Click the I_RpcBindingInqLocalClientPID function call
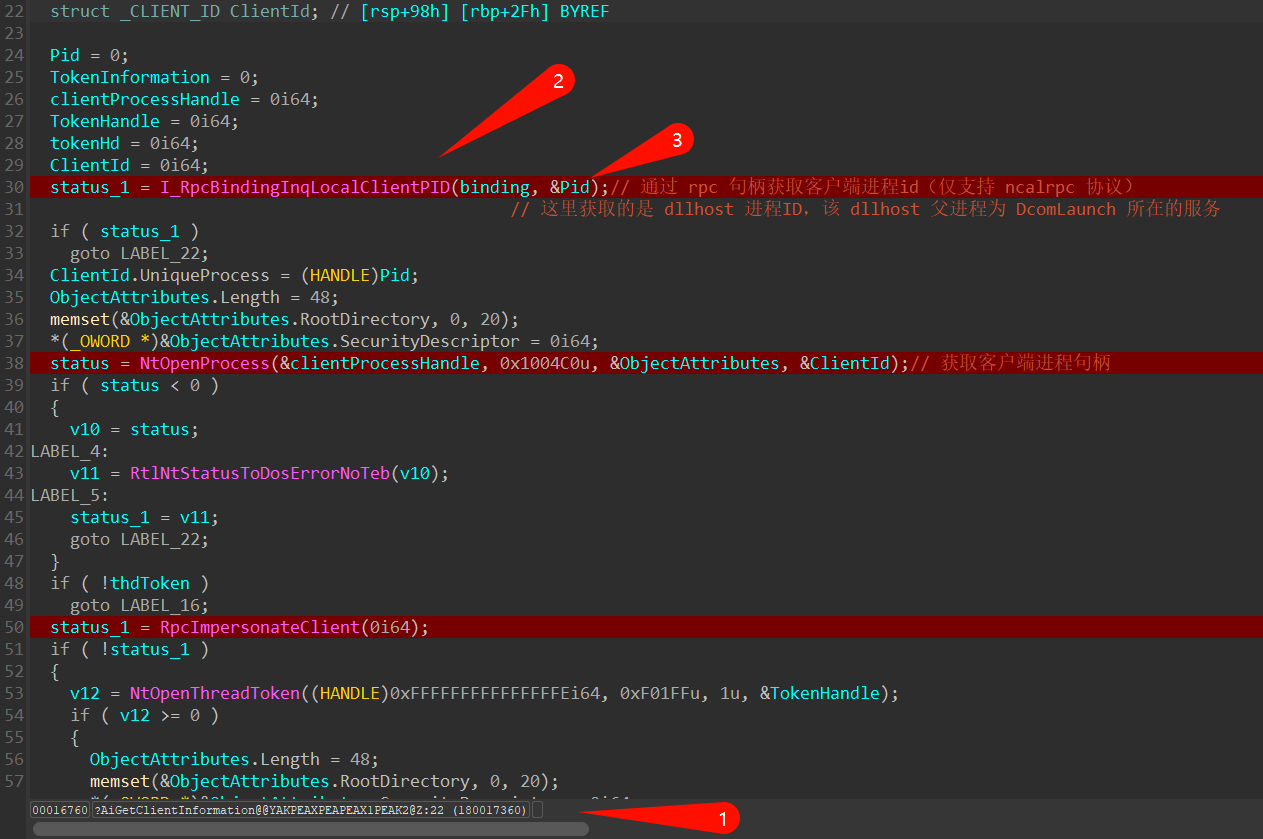 pyautogui.click(x=304, y=187)
